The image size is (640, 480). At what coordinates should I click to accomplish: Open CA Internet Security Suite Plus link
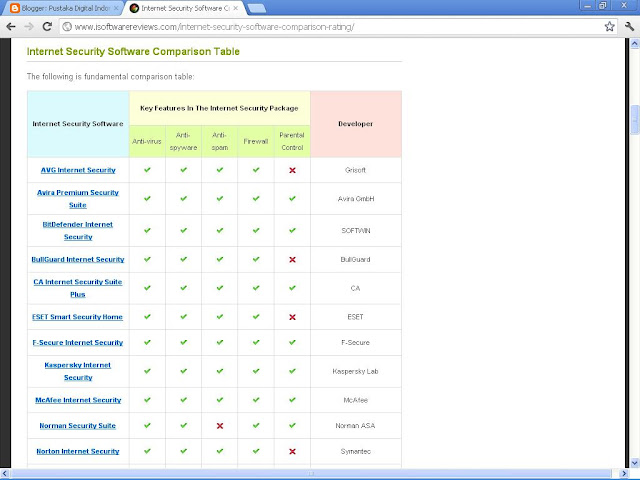click(78, 288)
